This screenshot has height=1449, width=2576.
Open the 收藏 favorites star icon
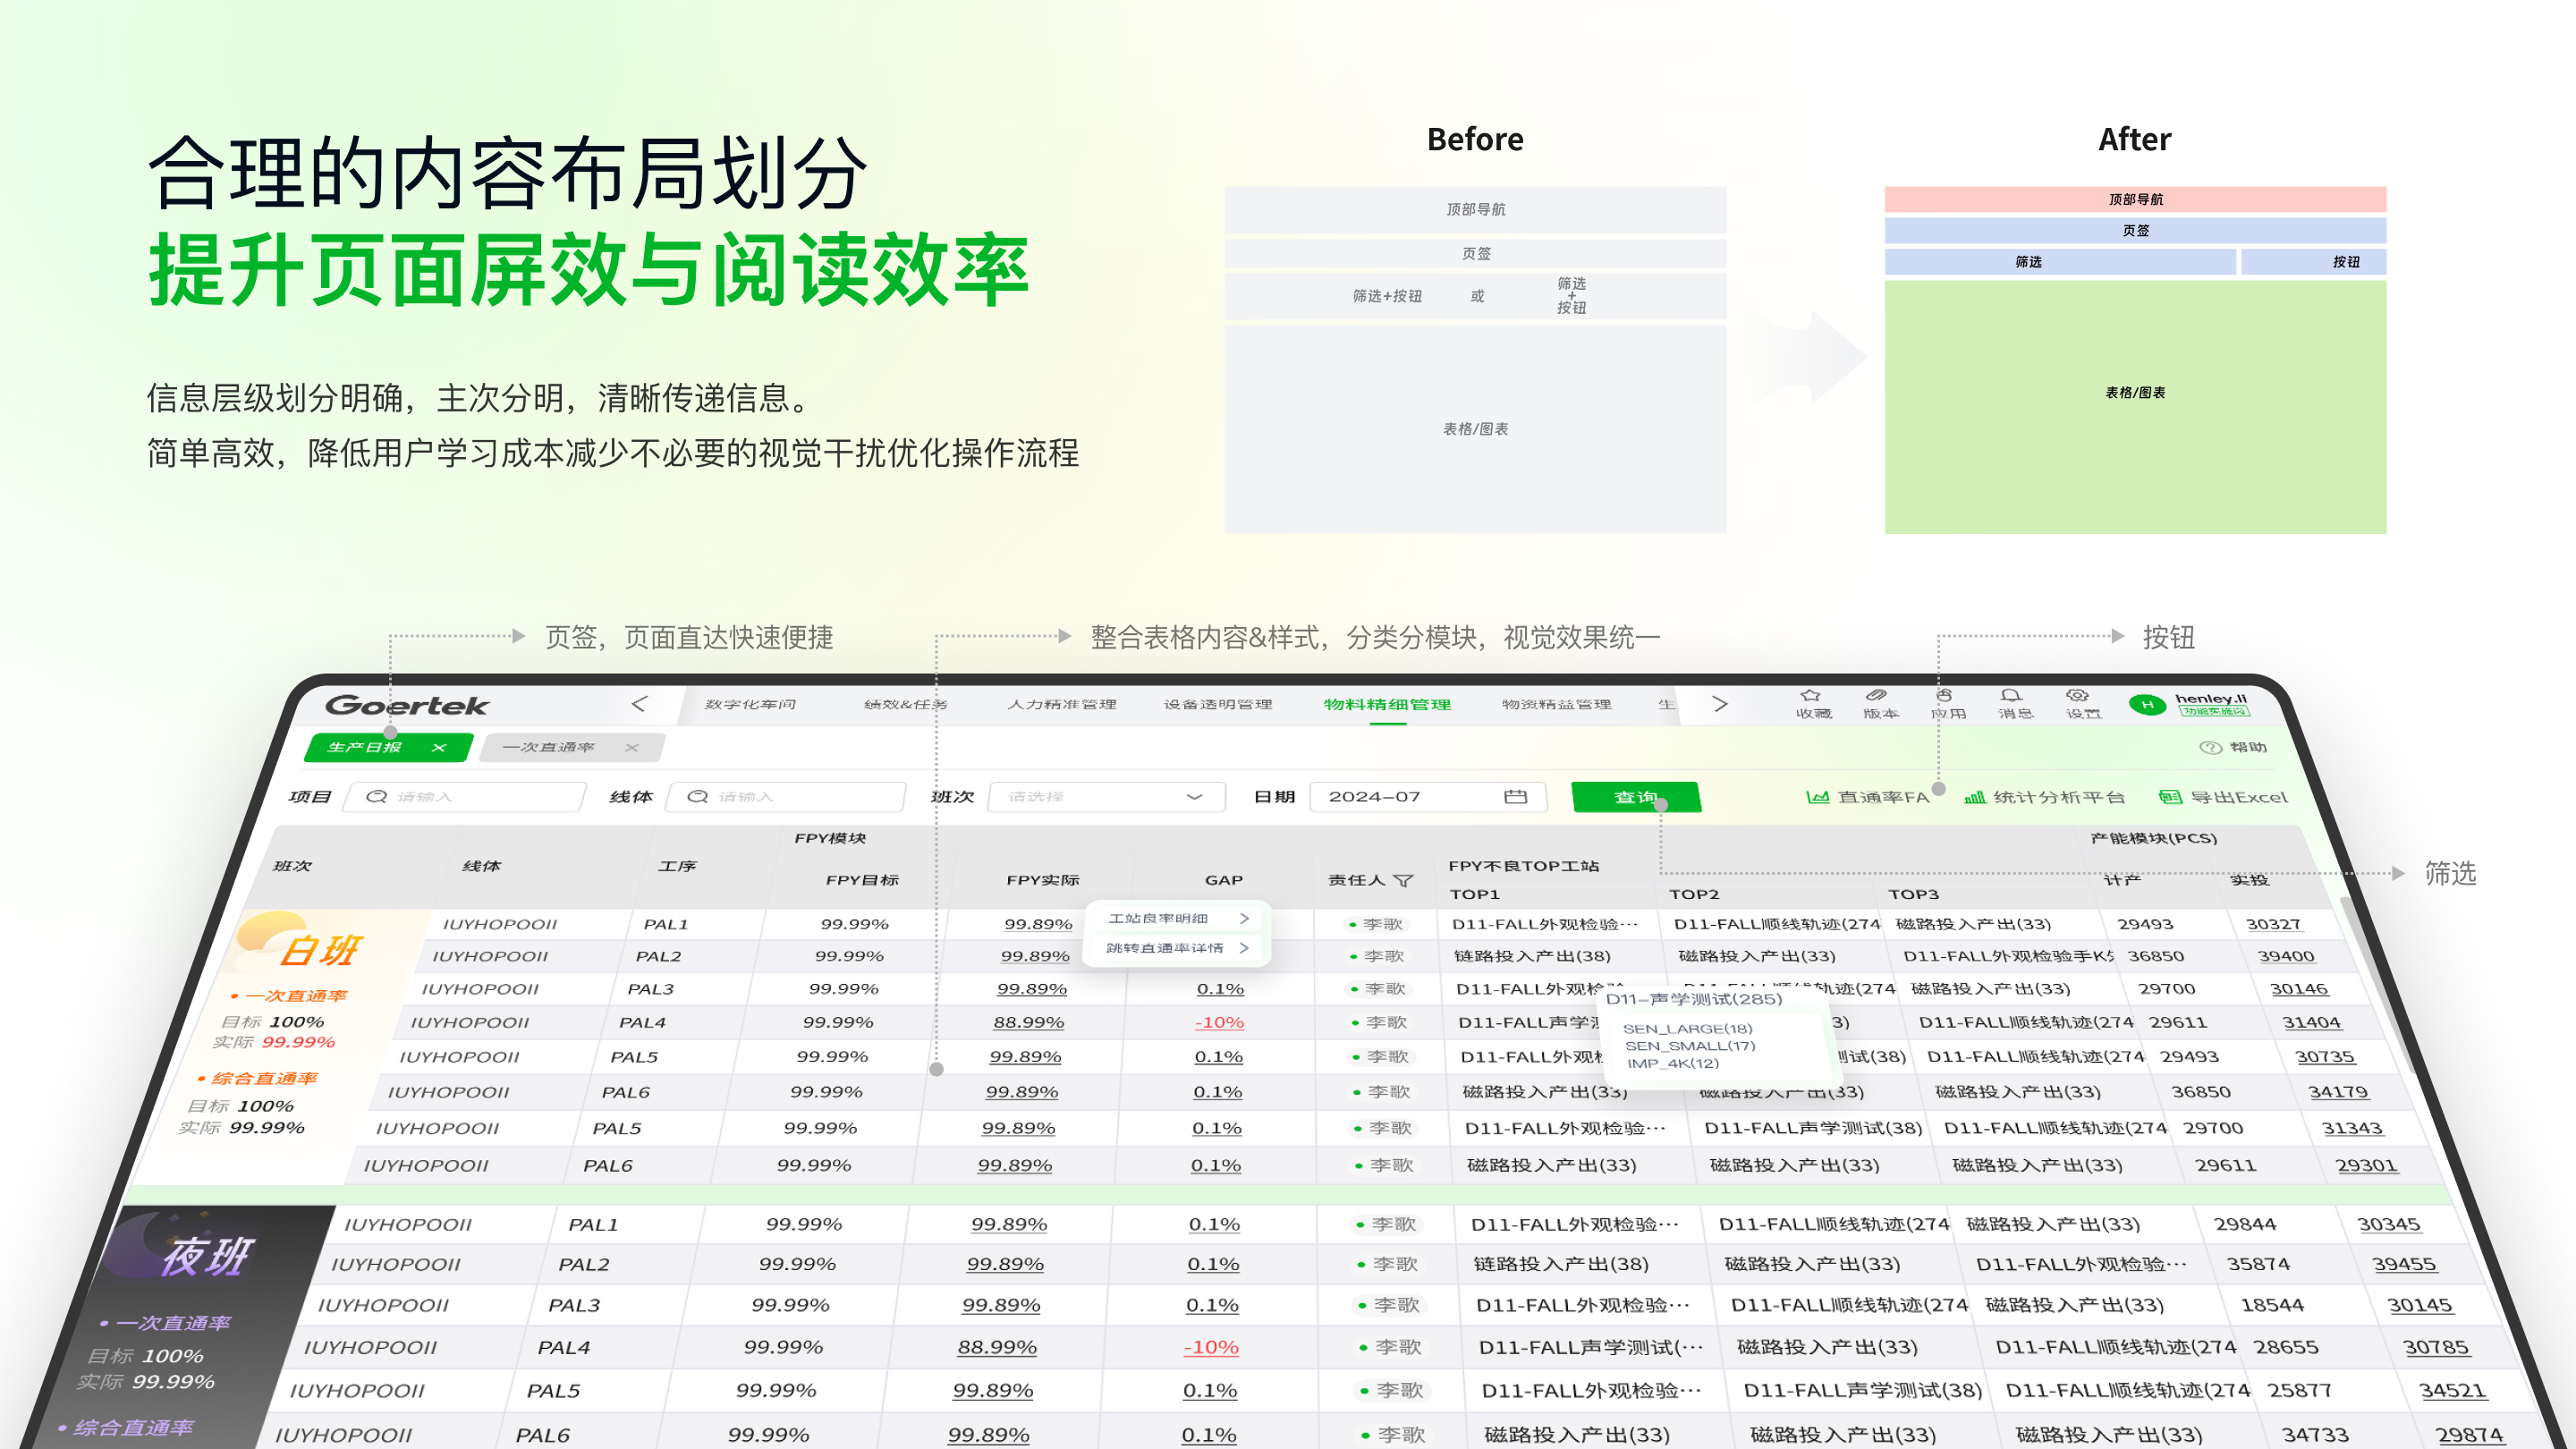[x=1811, y=696]
